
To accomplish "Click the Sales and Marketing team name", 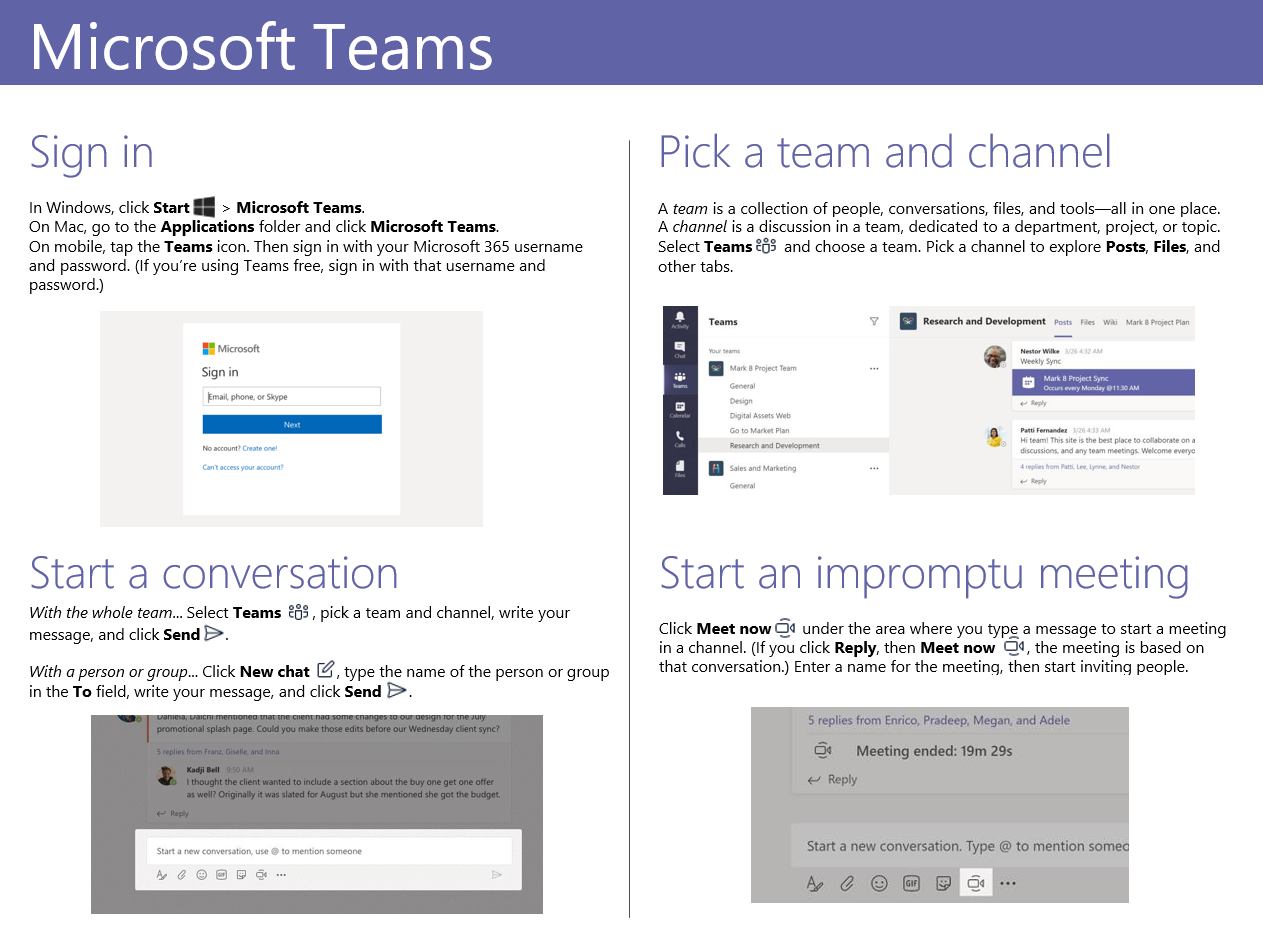I will tap(763, 468).
